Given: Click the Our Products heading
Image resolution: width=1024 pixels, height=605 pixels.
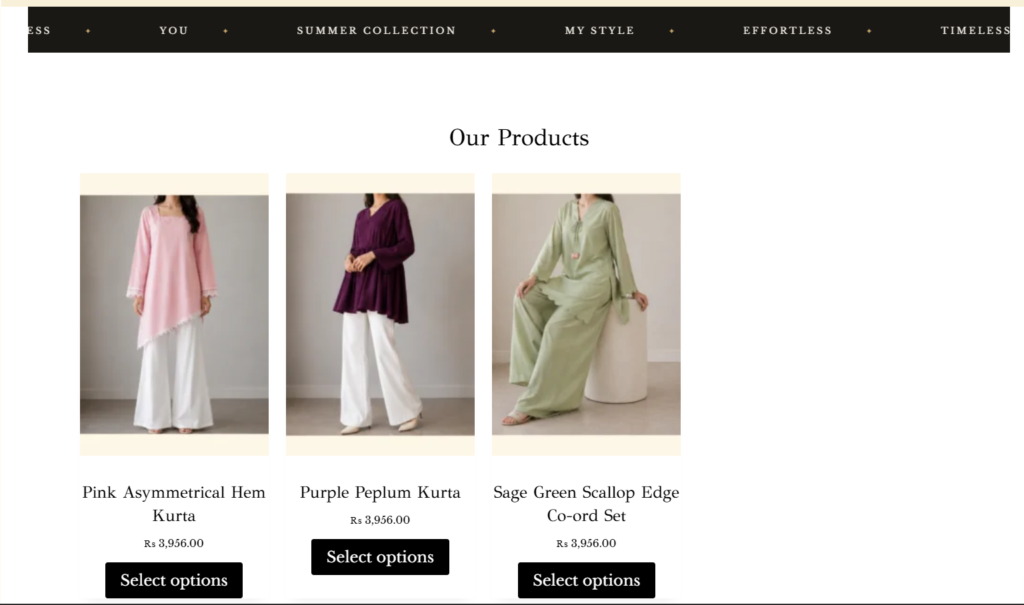Looking at the screenshot, I should [x=519, y=138].
